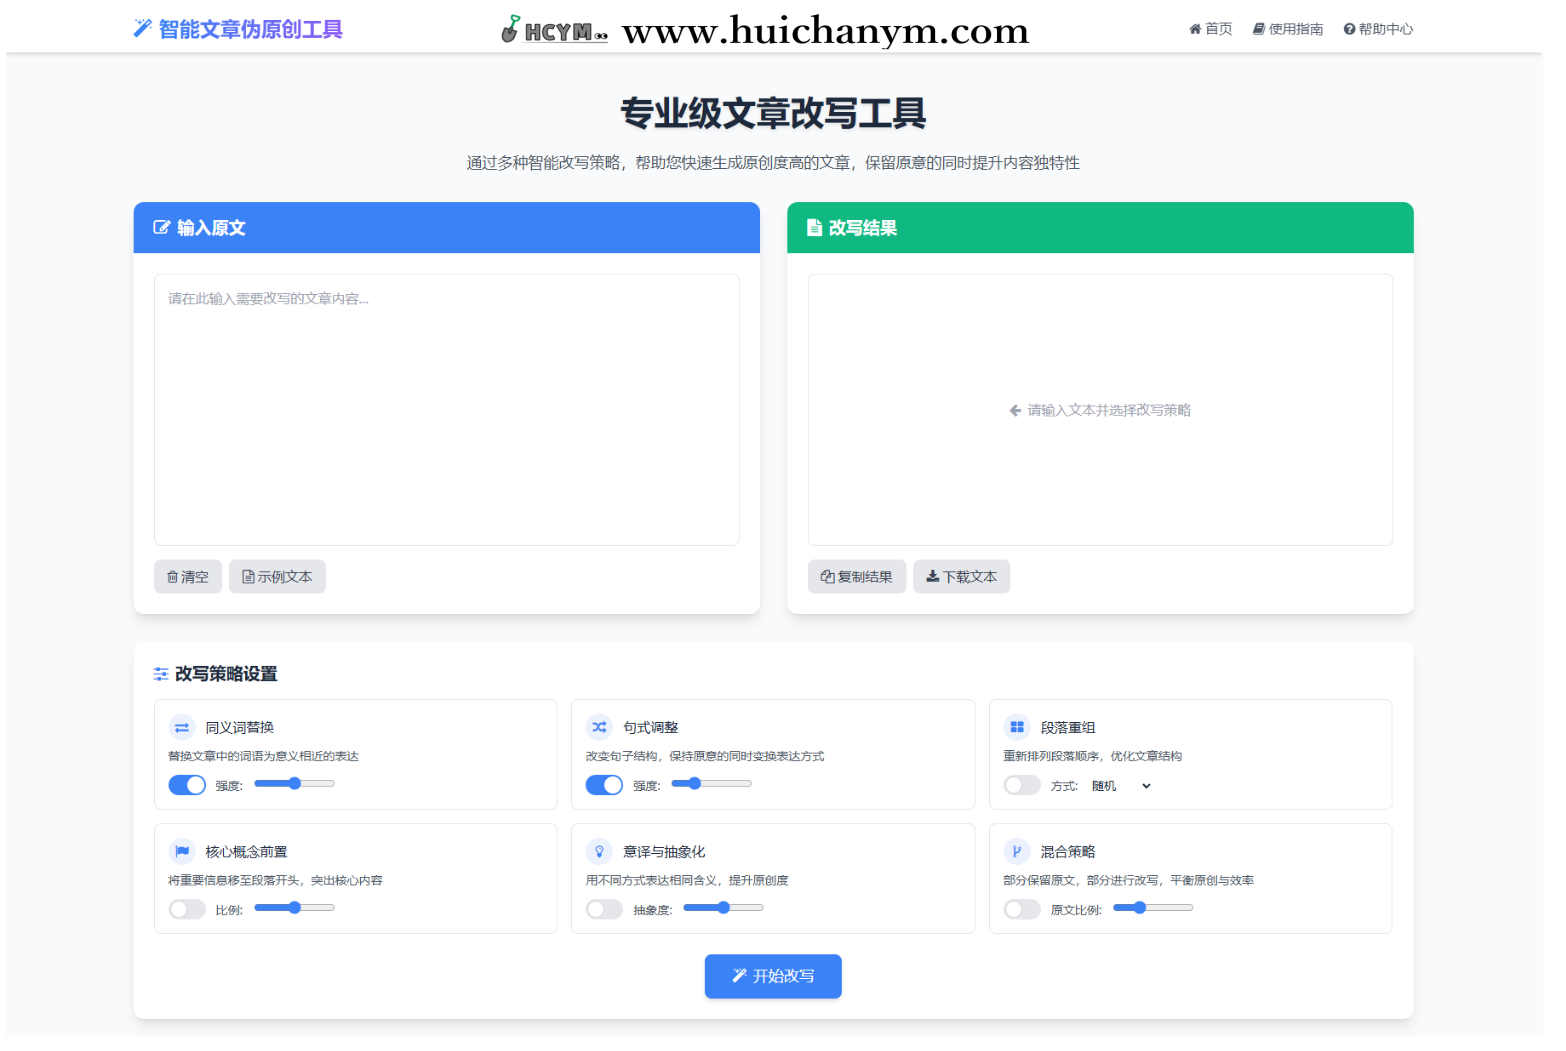
Task: Enable the 混合策略 toggle switch
Action: [x=1021, y=909]
